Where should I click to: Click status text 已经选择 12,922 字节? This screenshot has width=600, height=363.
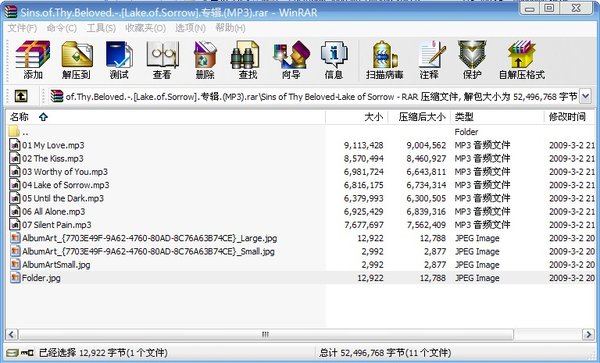click(x=103, y=353)
